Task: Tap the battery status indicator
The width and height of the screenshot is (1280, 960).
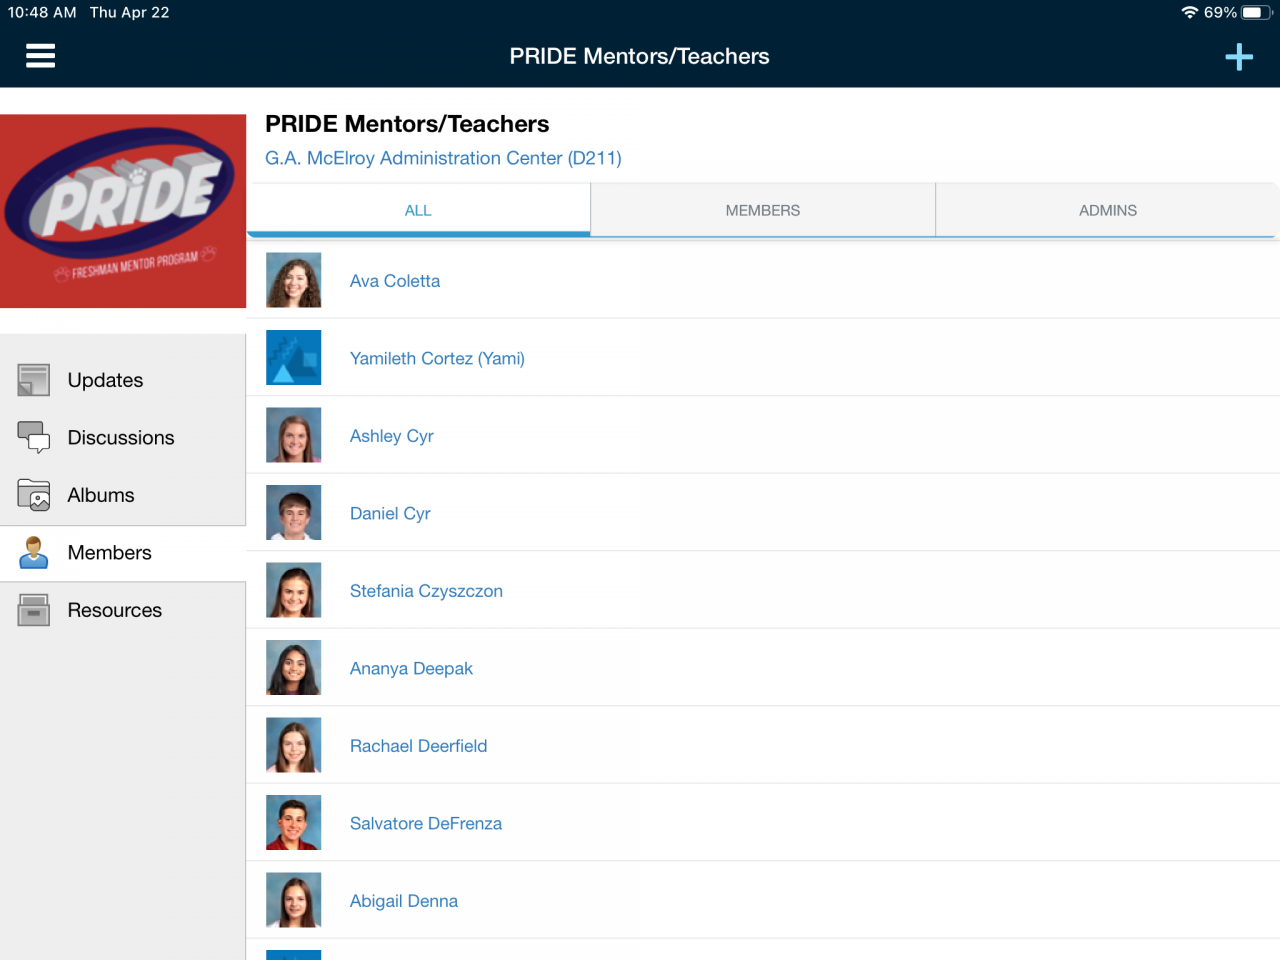Action: pos(1256,13)
